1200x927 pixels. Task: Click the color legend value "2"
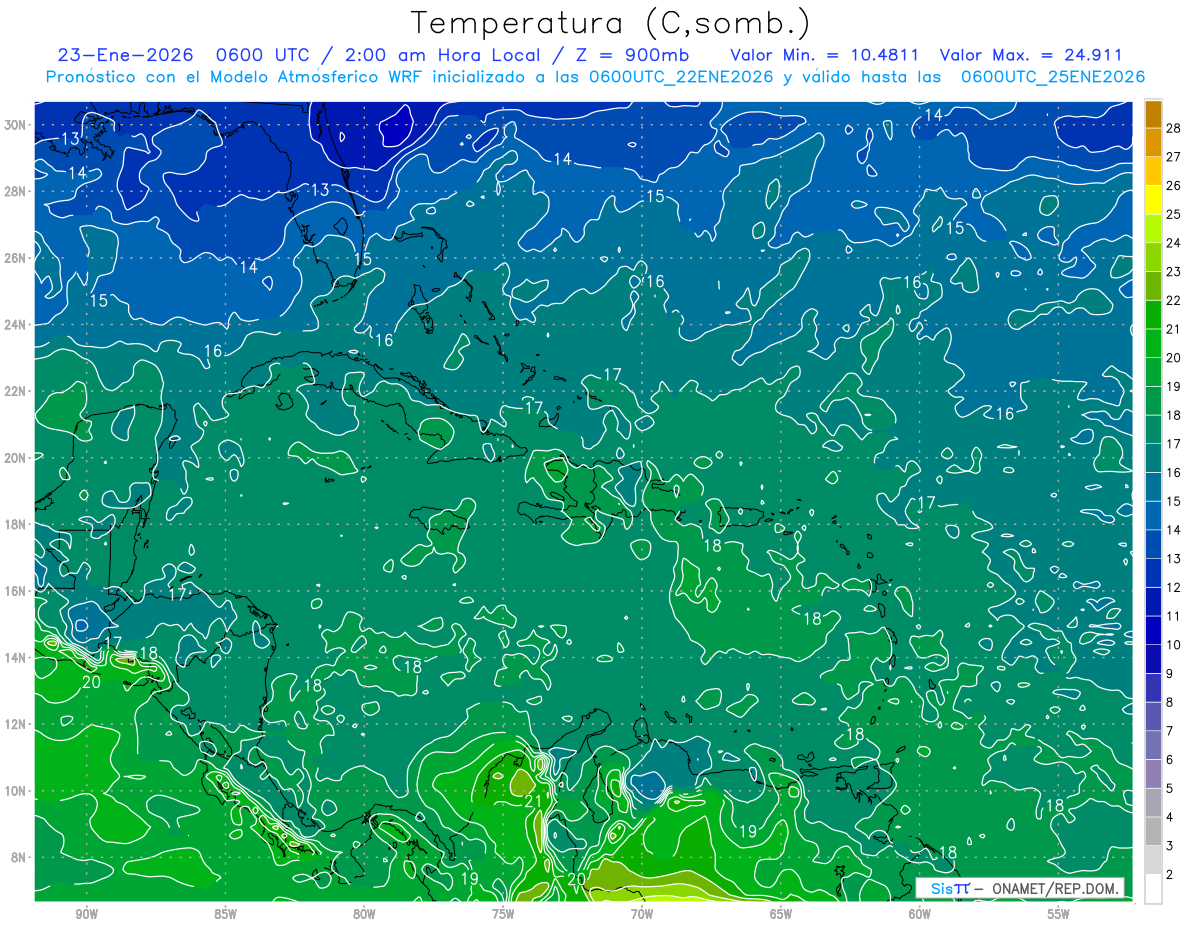[1170, 875]
